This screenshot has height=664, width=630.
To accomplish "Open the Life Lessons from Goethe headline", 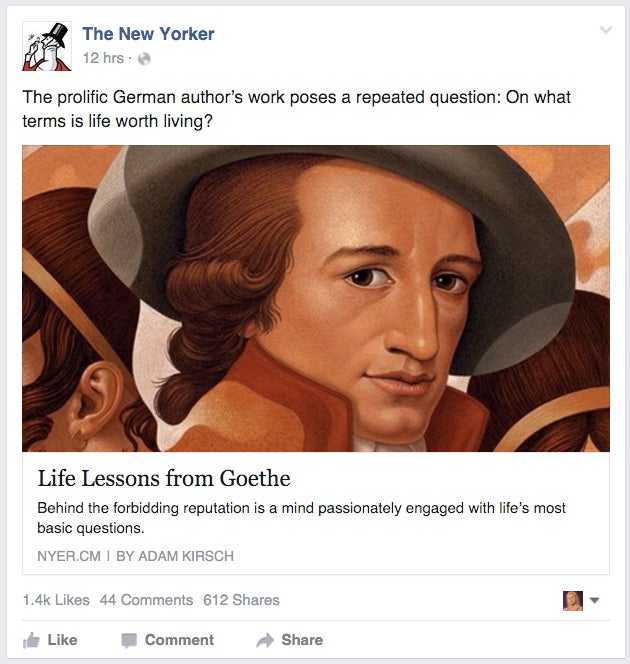I will tap(164, 478).
